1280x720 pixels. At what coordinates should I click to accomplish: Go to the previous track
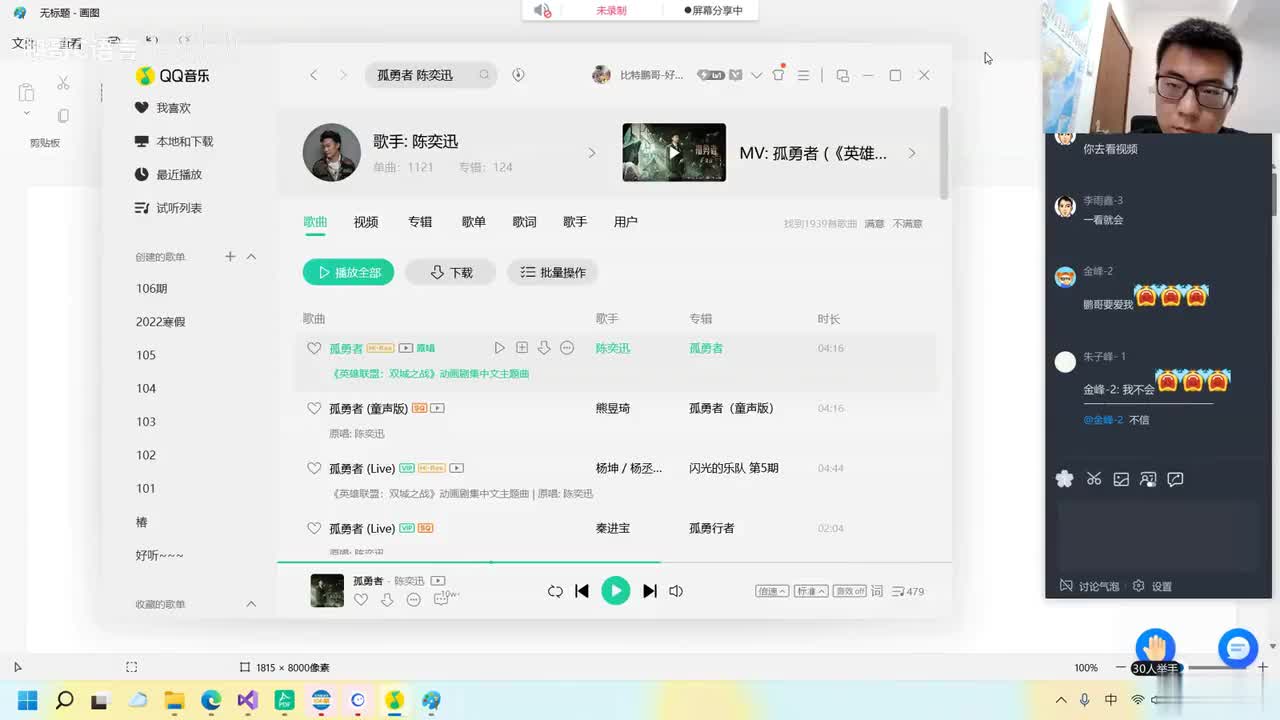[x=582, y=591]
